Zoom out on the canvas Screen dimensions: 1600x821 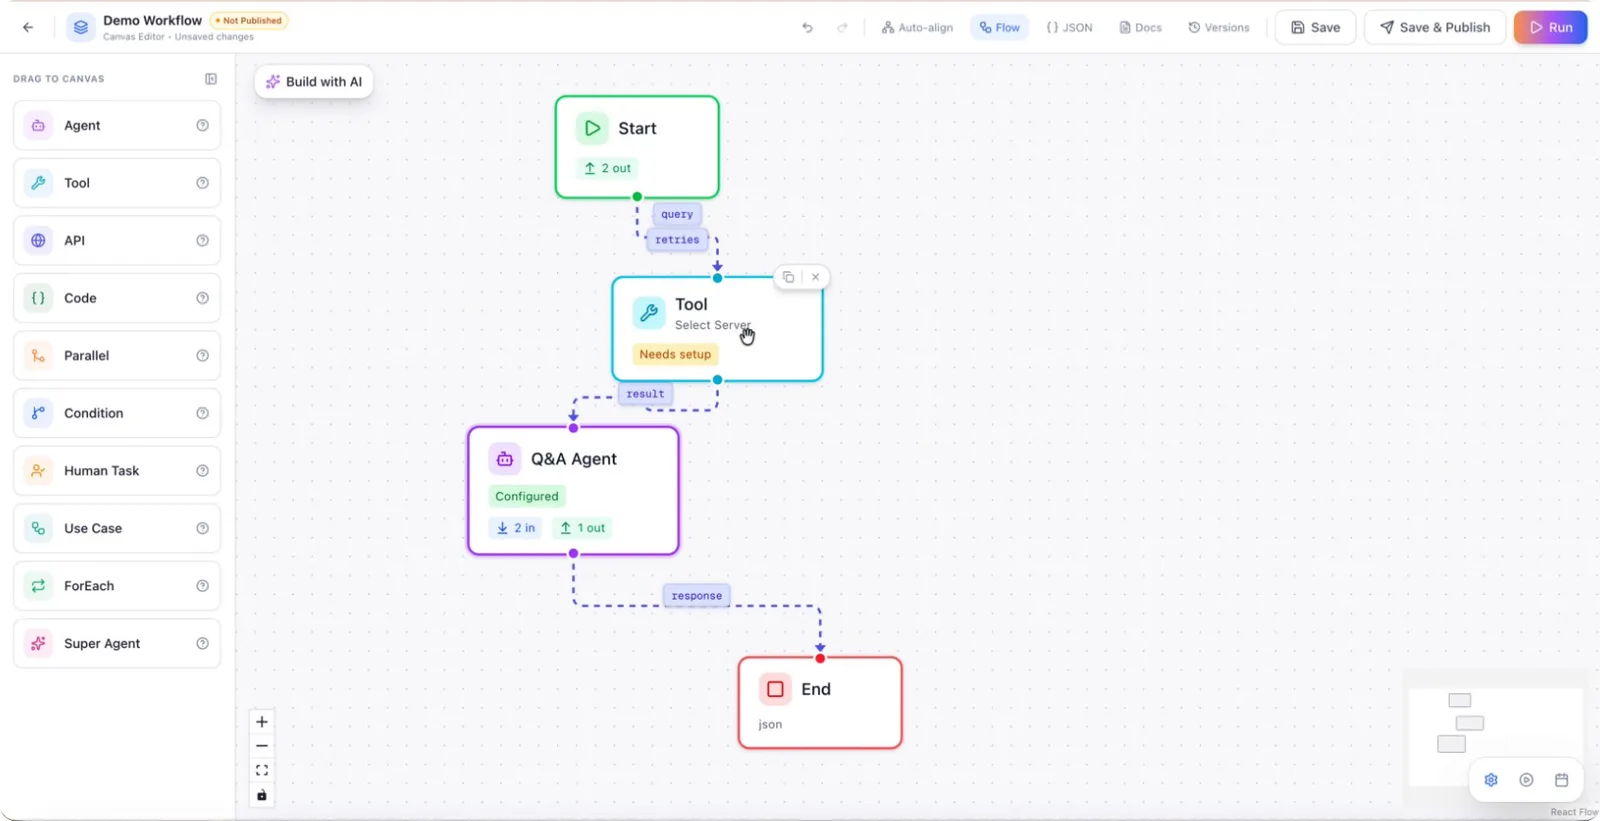coord(262,746)
